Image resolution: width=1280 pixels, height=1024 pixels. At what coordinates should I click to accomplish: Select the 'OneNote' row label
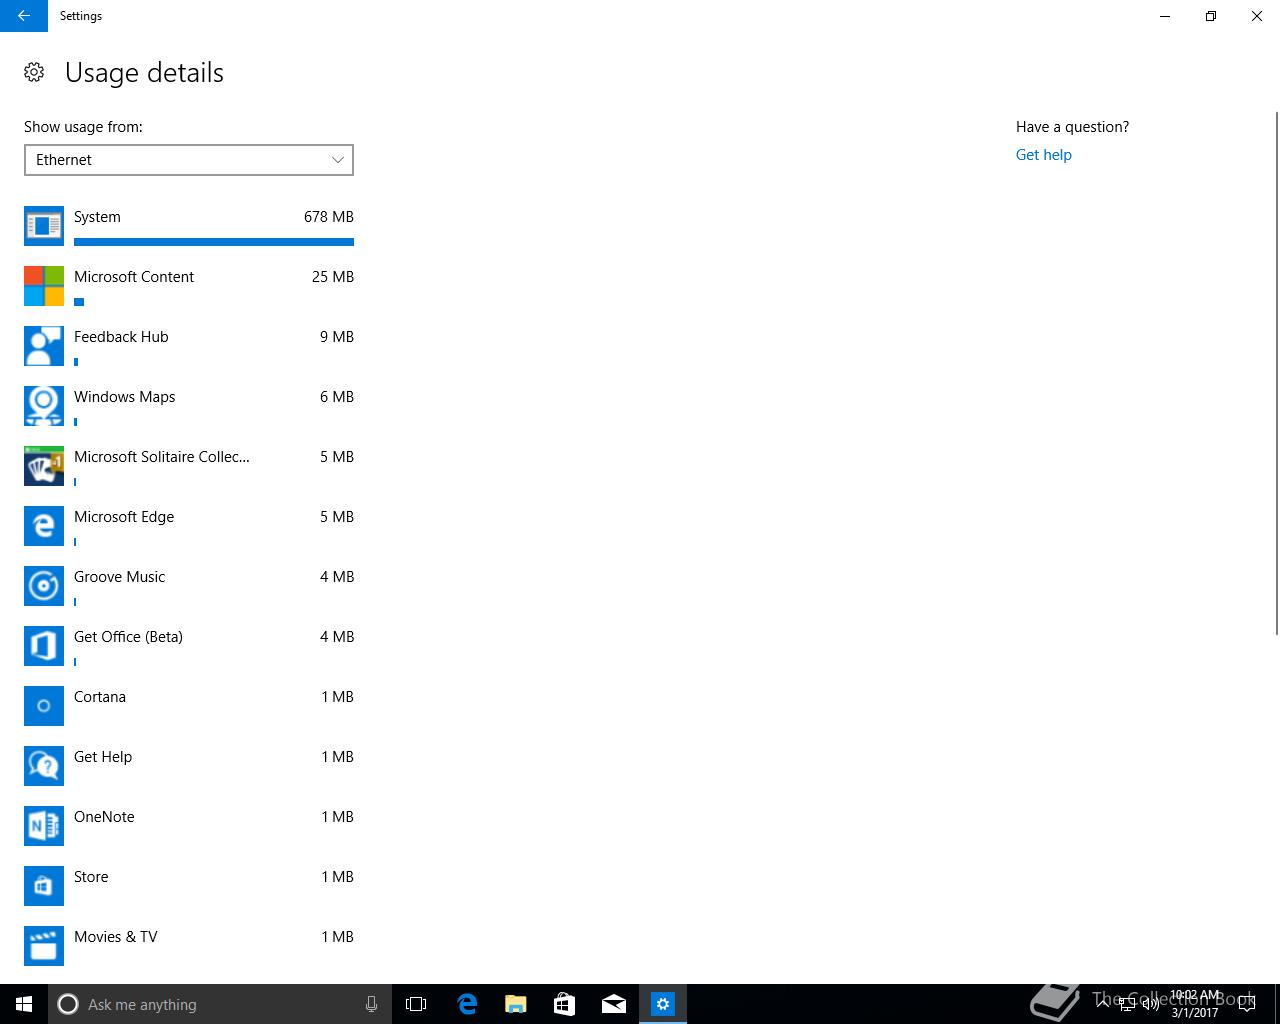[x=104, y=817]
